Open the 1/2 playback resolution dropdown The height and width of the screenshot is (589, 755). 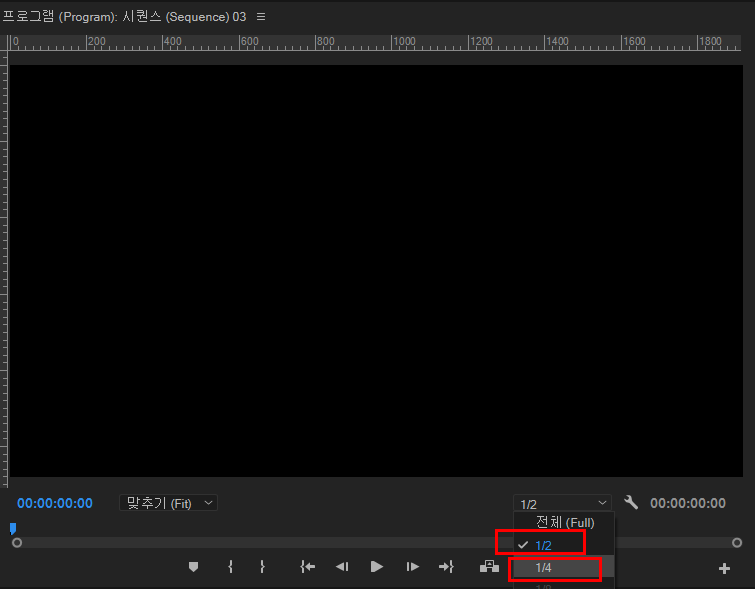pos(562,503)
